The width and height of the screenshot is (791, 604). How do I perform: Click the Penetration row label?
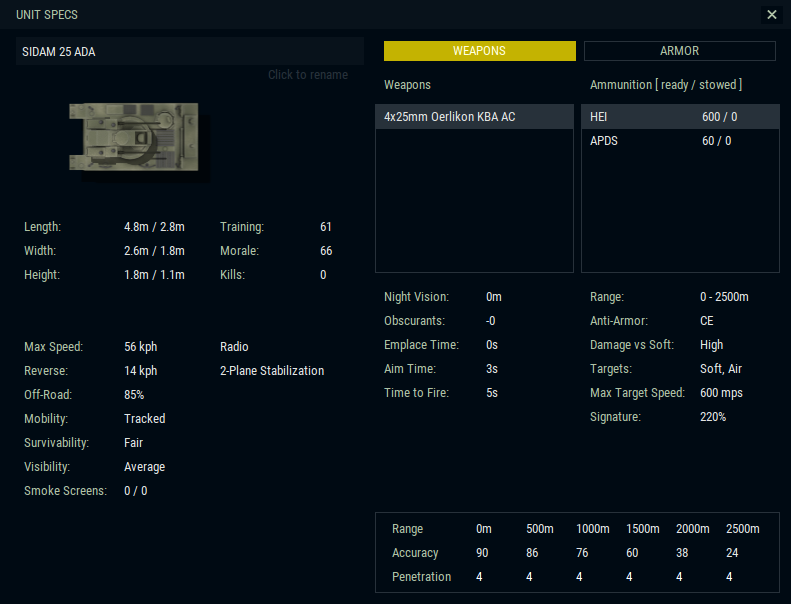point(422,577)
